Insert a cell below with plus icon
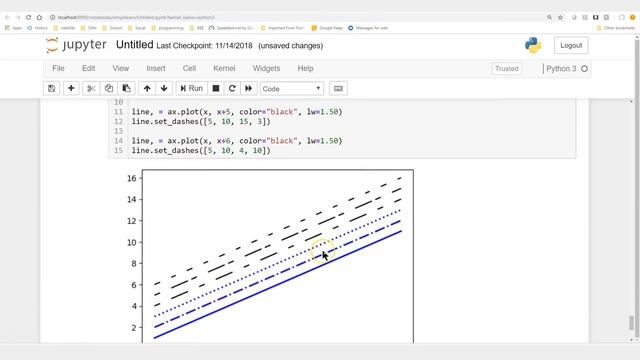Viewport: 640px width, 360px height. coord(71,89)
